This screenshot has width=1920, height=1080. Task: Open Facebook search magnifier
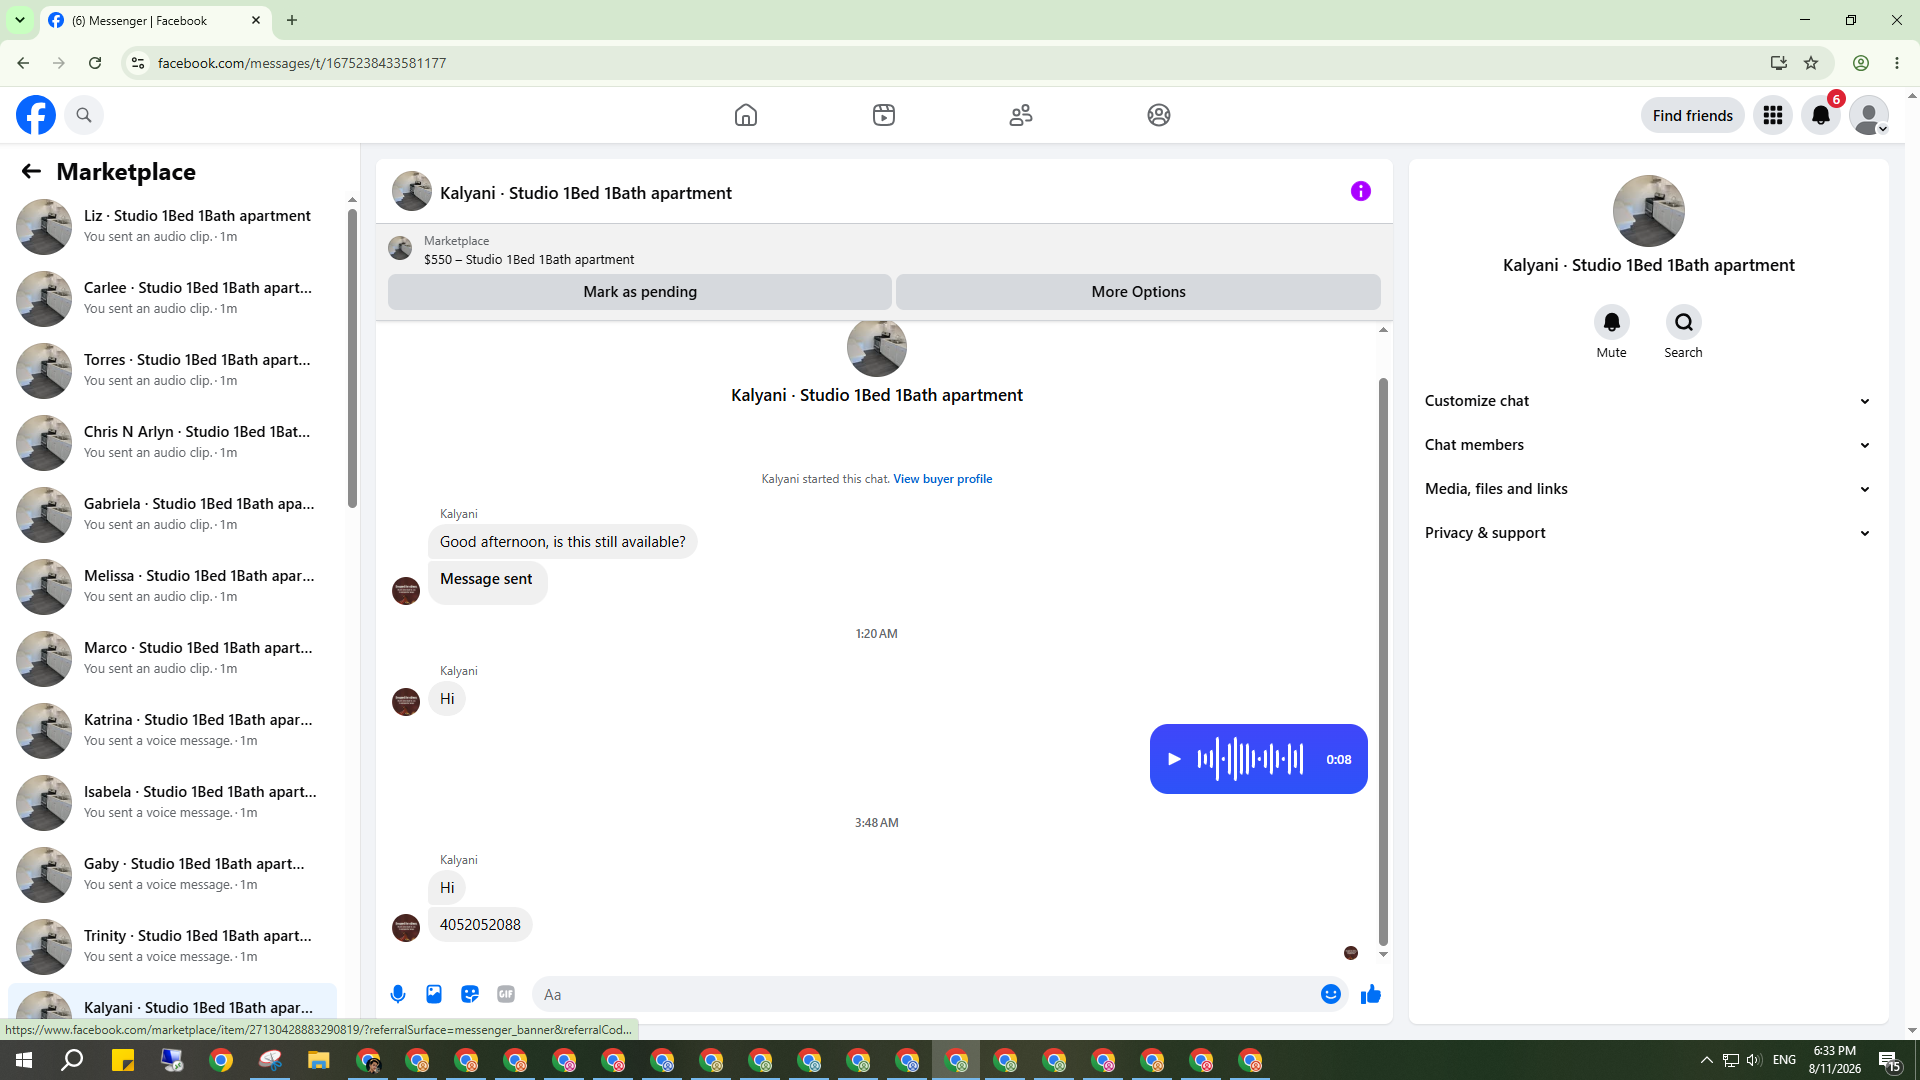84,115
